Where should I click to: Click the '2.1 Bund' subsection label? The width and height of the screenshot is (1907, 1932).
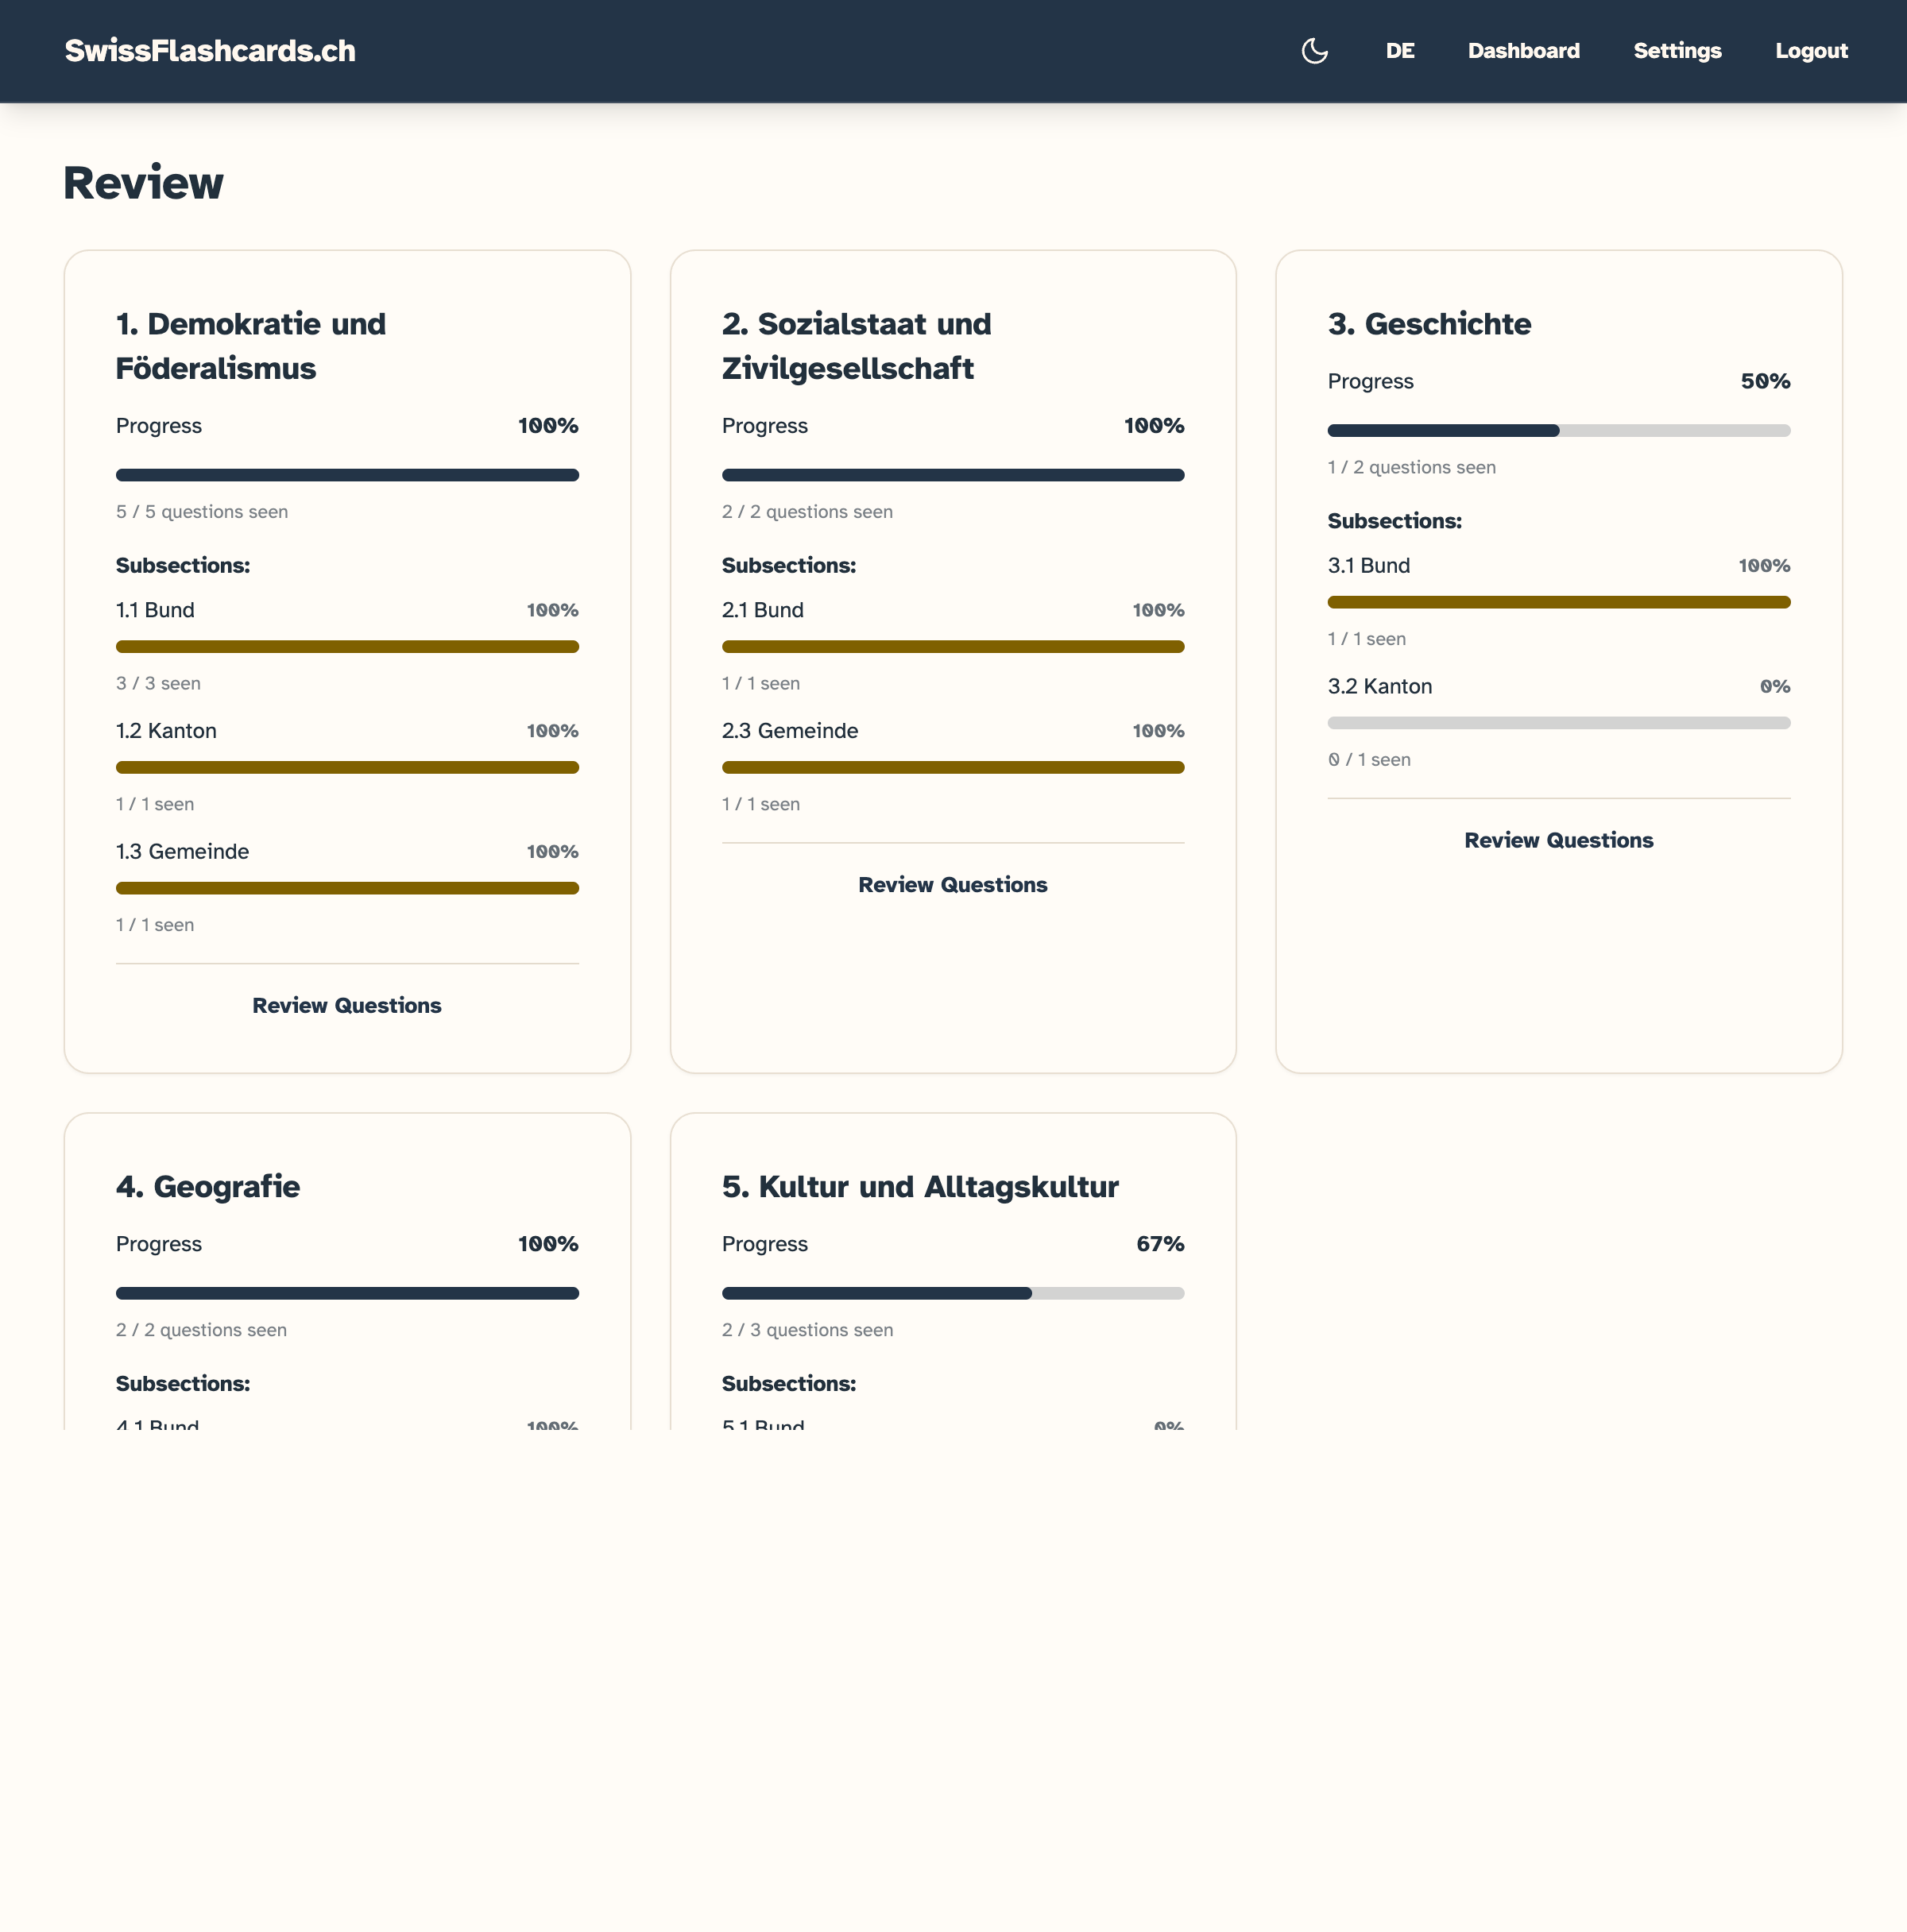tap(762, 610)
